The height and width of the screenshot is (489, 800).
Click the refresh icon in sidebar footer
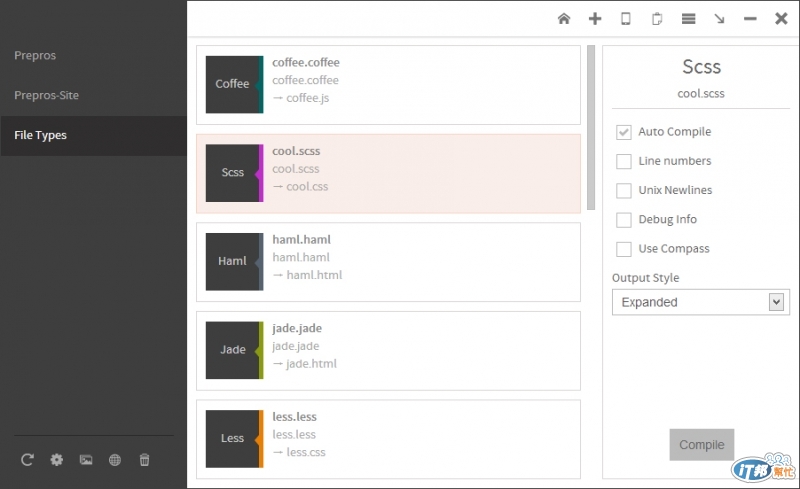point(27,460)
